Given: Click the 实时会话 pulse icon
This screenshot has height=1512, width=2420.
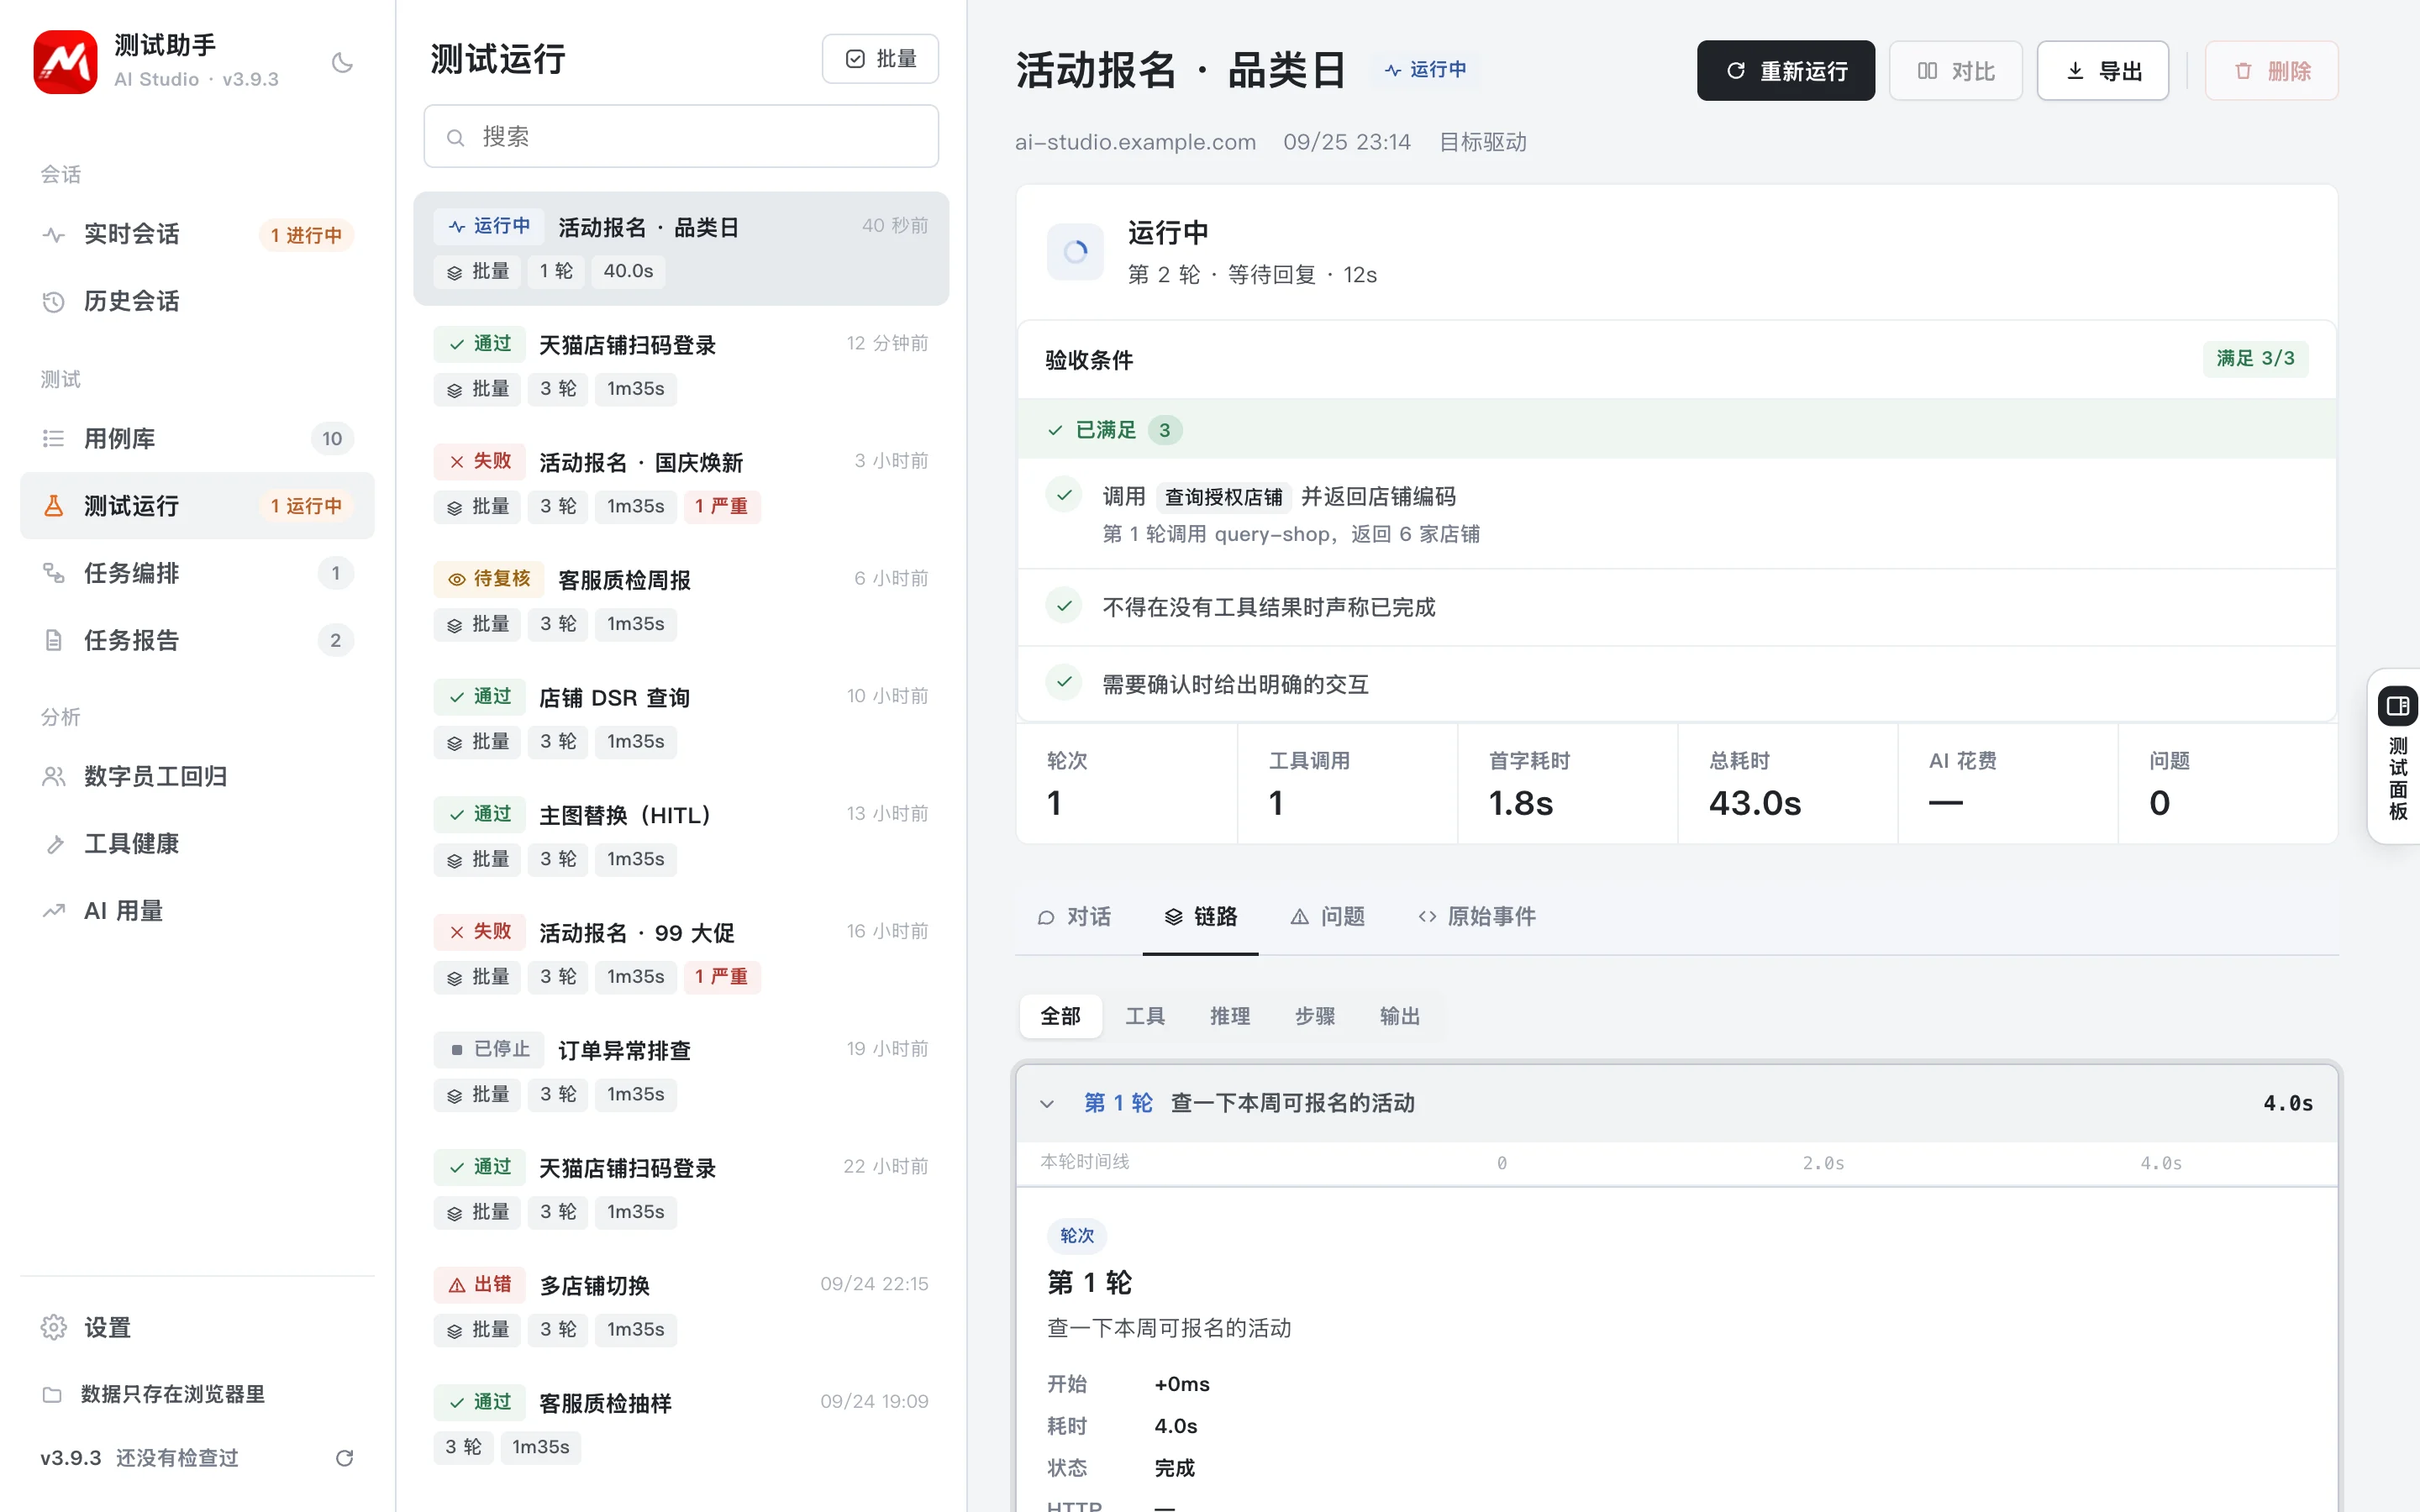Looking at the screenshot, I should pos(54,234).
